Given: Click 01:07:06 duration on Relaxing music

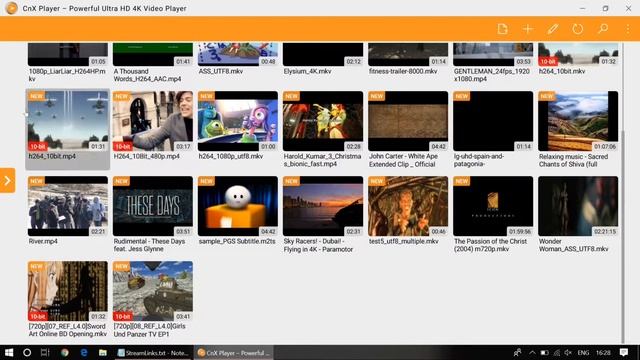Looking at the screenshot, I should click(x=605, y=146).
